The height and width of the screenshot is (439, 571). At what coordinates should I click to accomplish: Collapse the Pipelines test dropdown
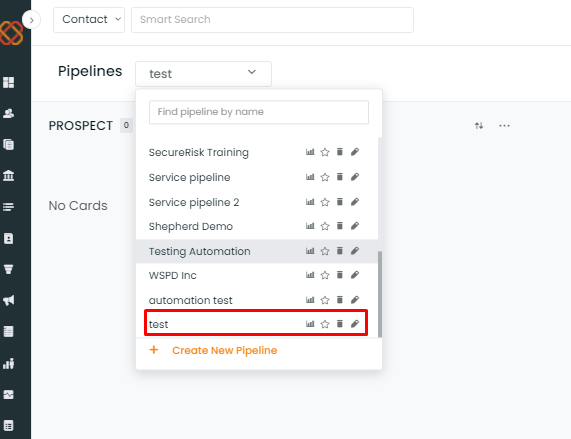pyautogui.click(x=203, y=74)
